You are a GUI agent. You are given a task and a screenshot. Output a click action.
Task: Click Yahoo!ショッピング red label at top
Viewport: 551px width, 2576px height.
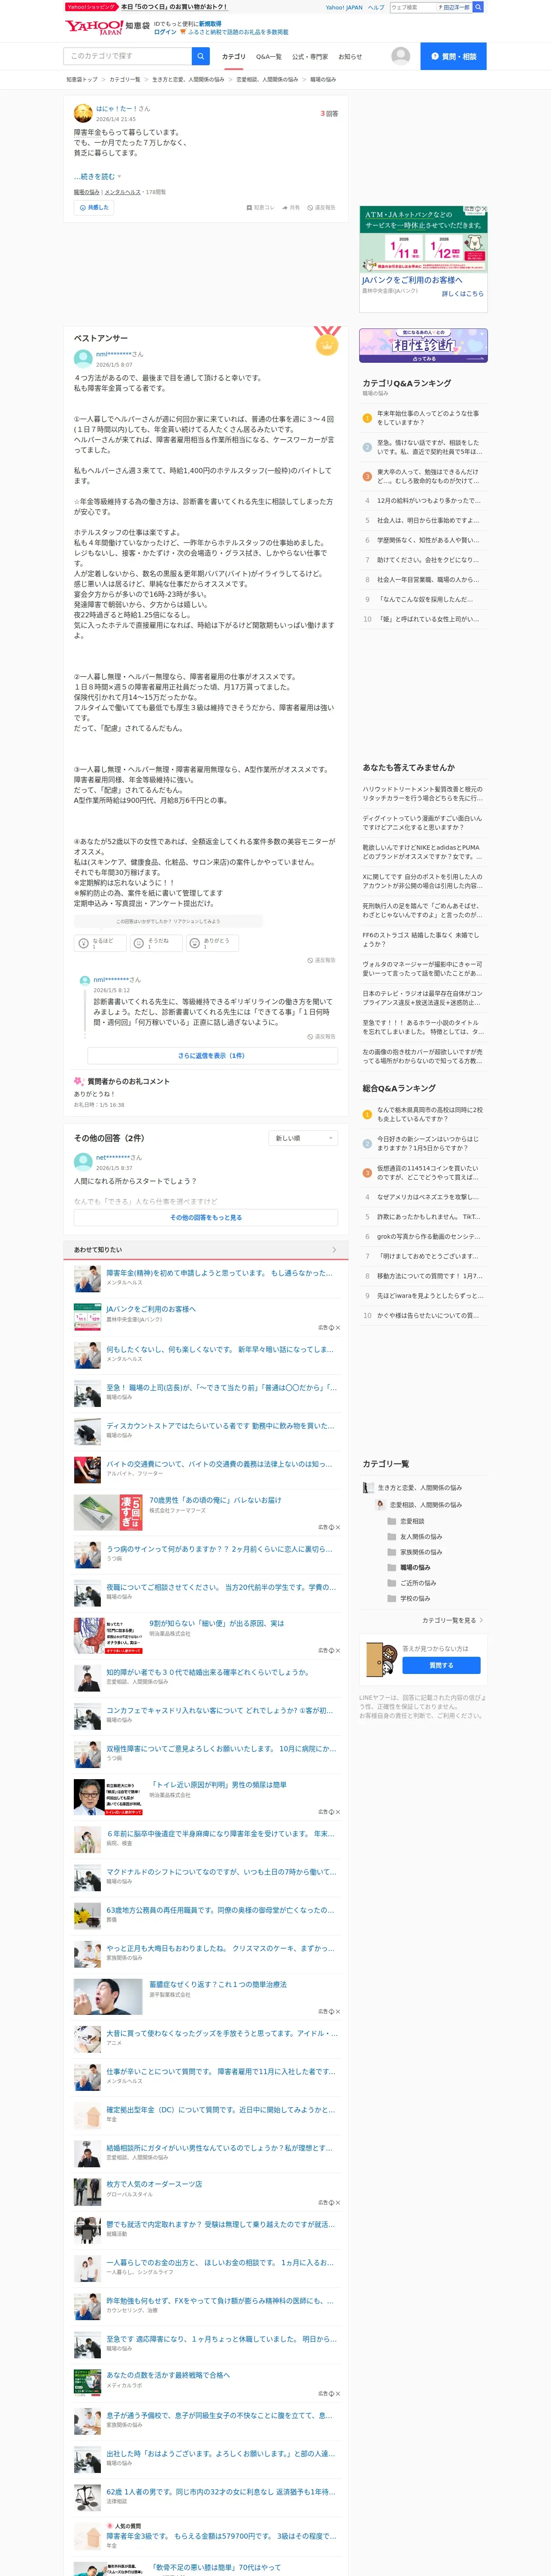(92, 7)
